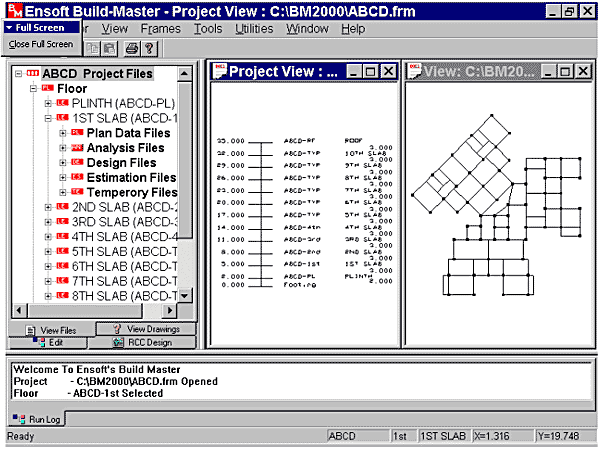
Task: Collapse the ABCD Project Files root
Action: tap(20, 73)
